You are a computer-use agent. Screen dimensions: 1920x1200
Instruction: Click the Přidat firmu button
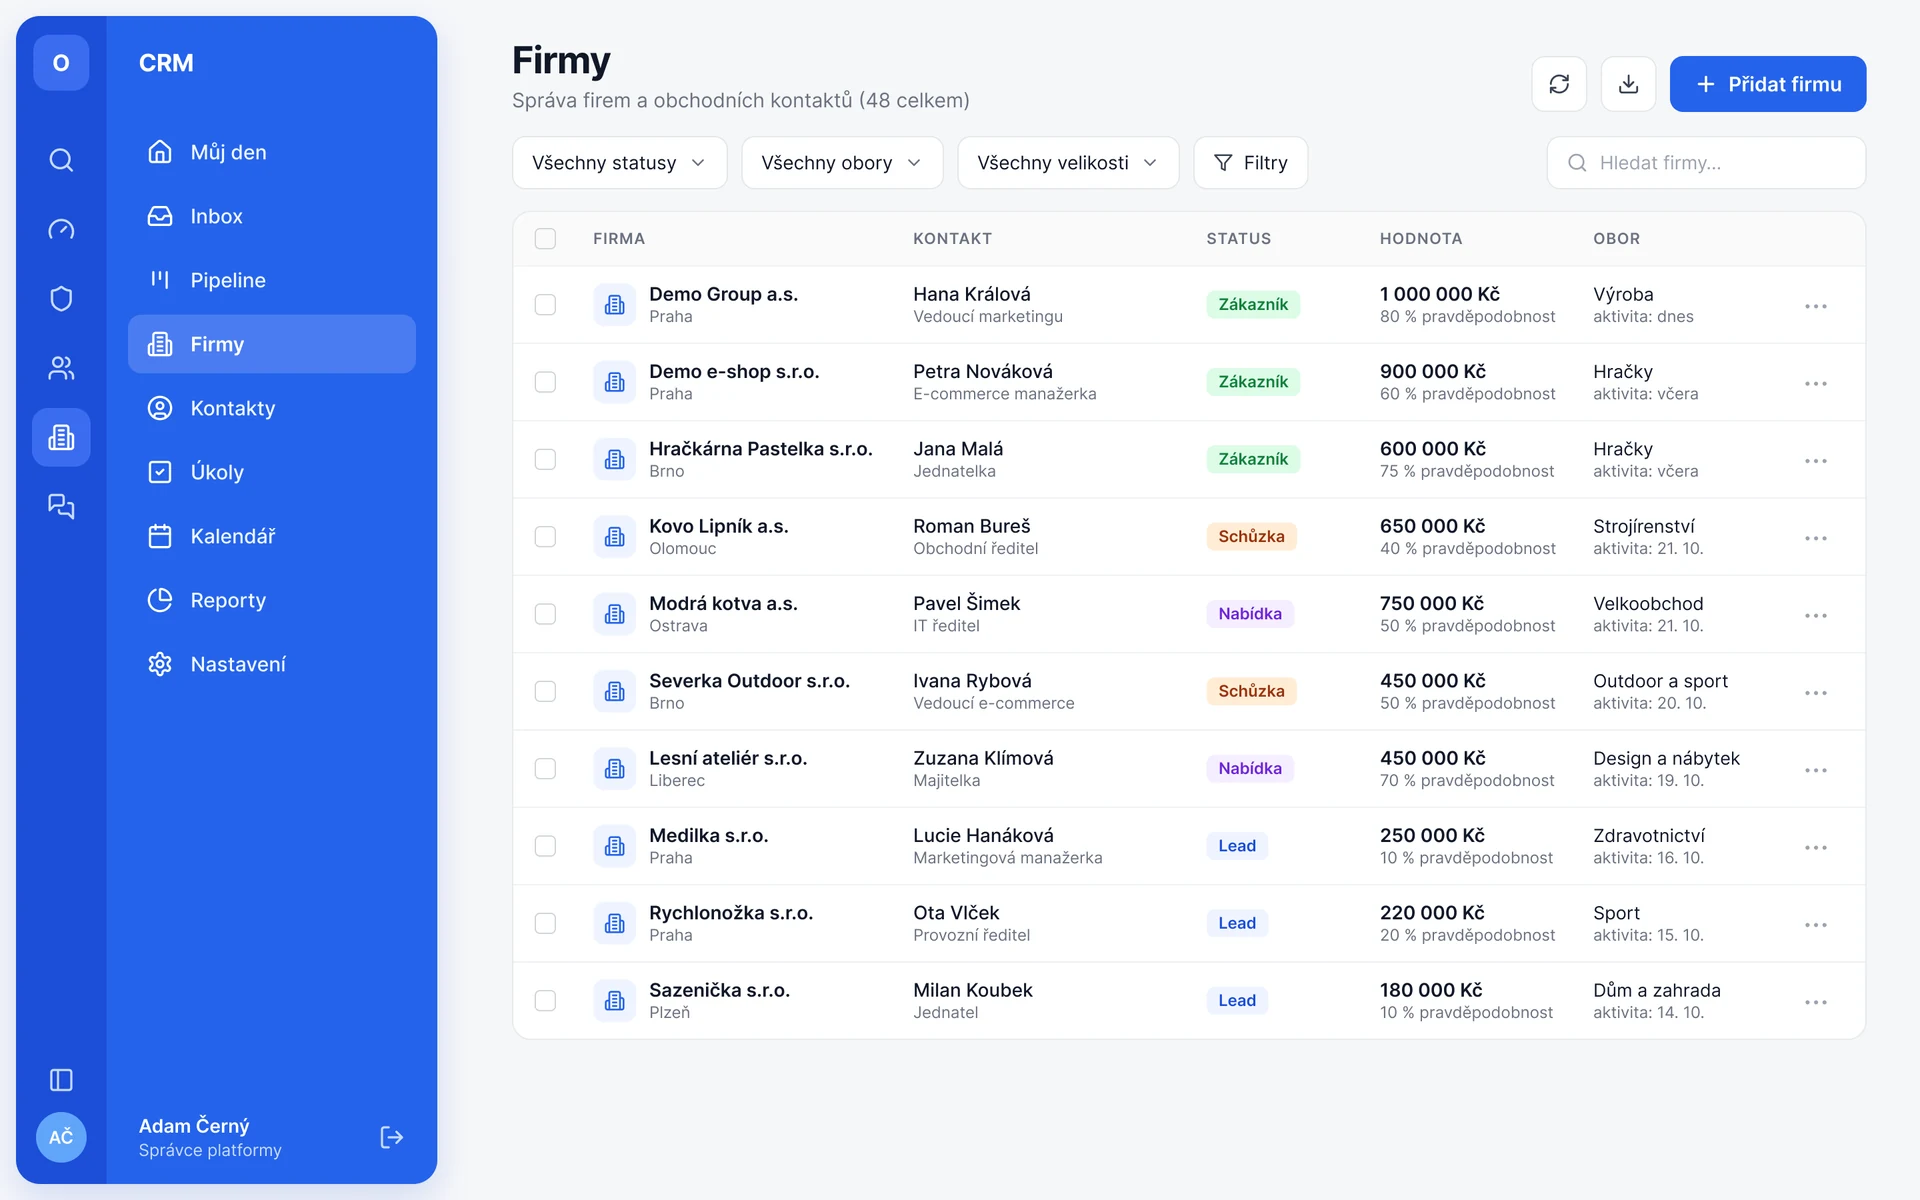(x=1768, y=84)
